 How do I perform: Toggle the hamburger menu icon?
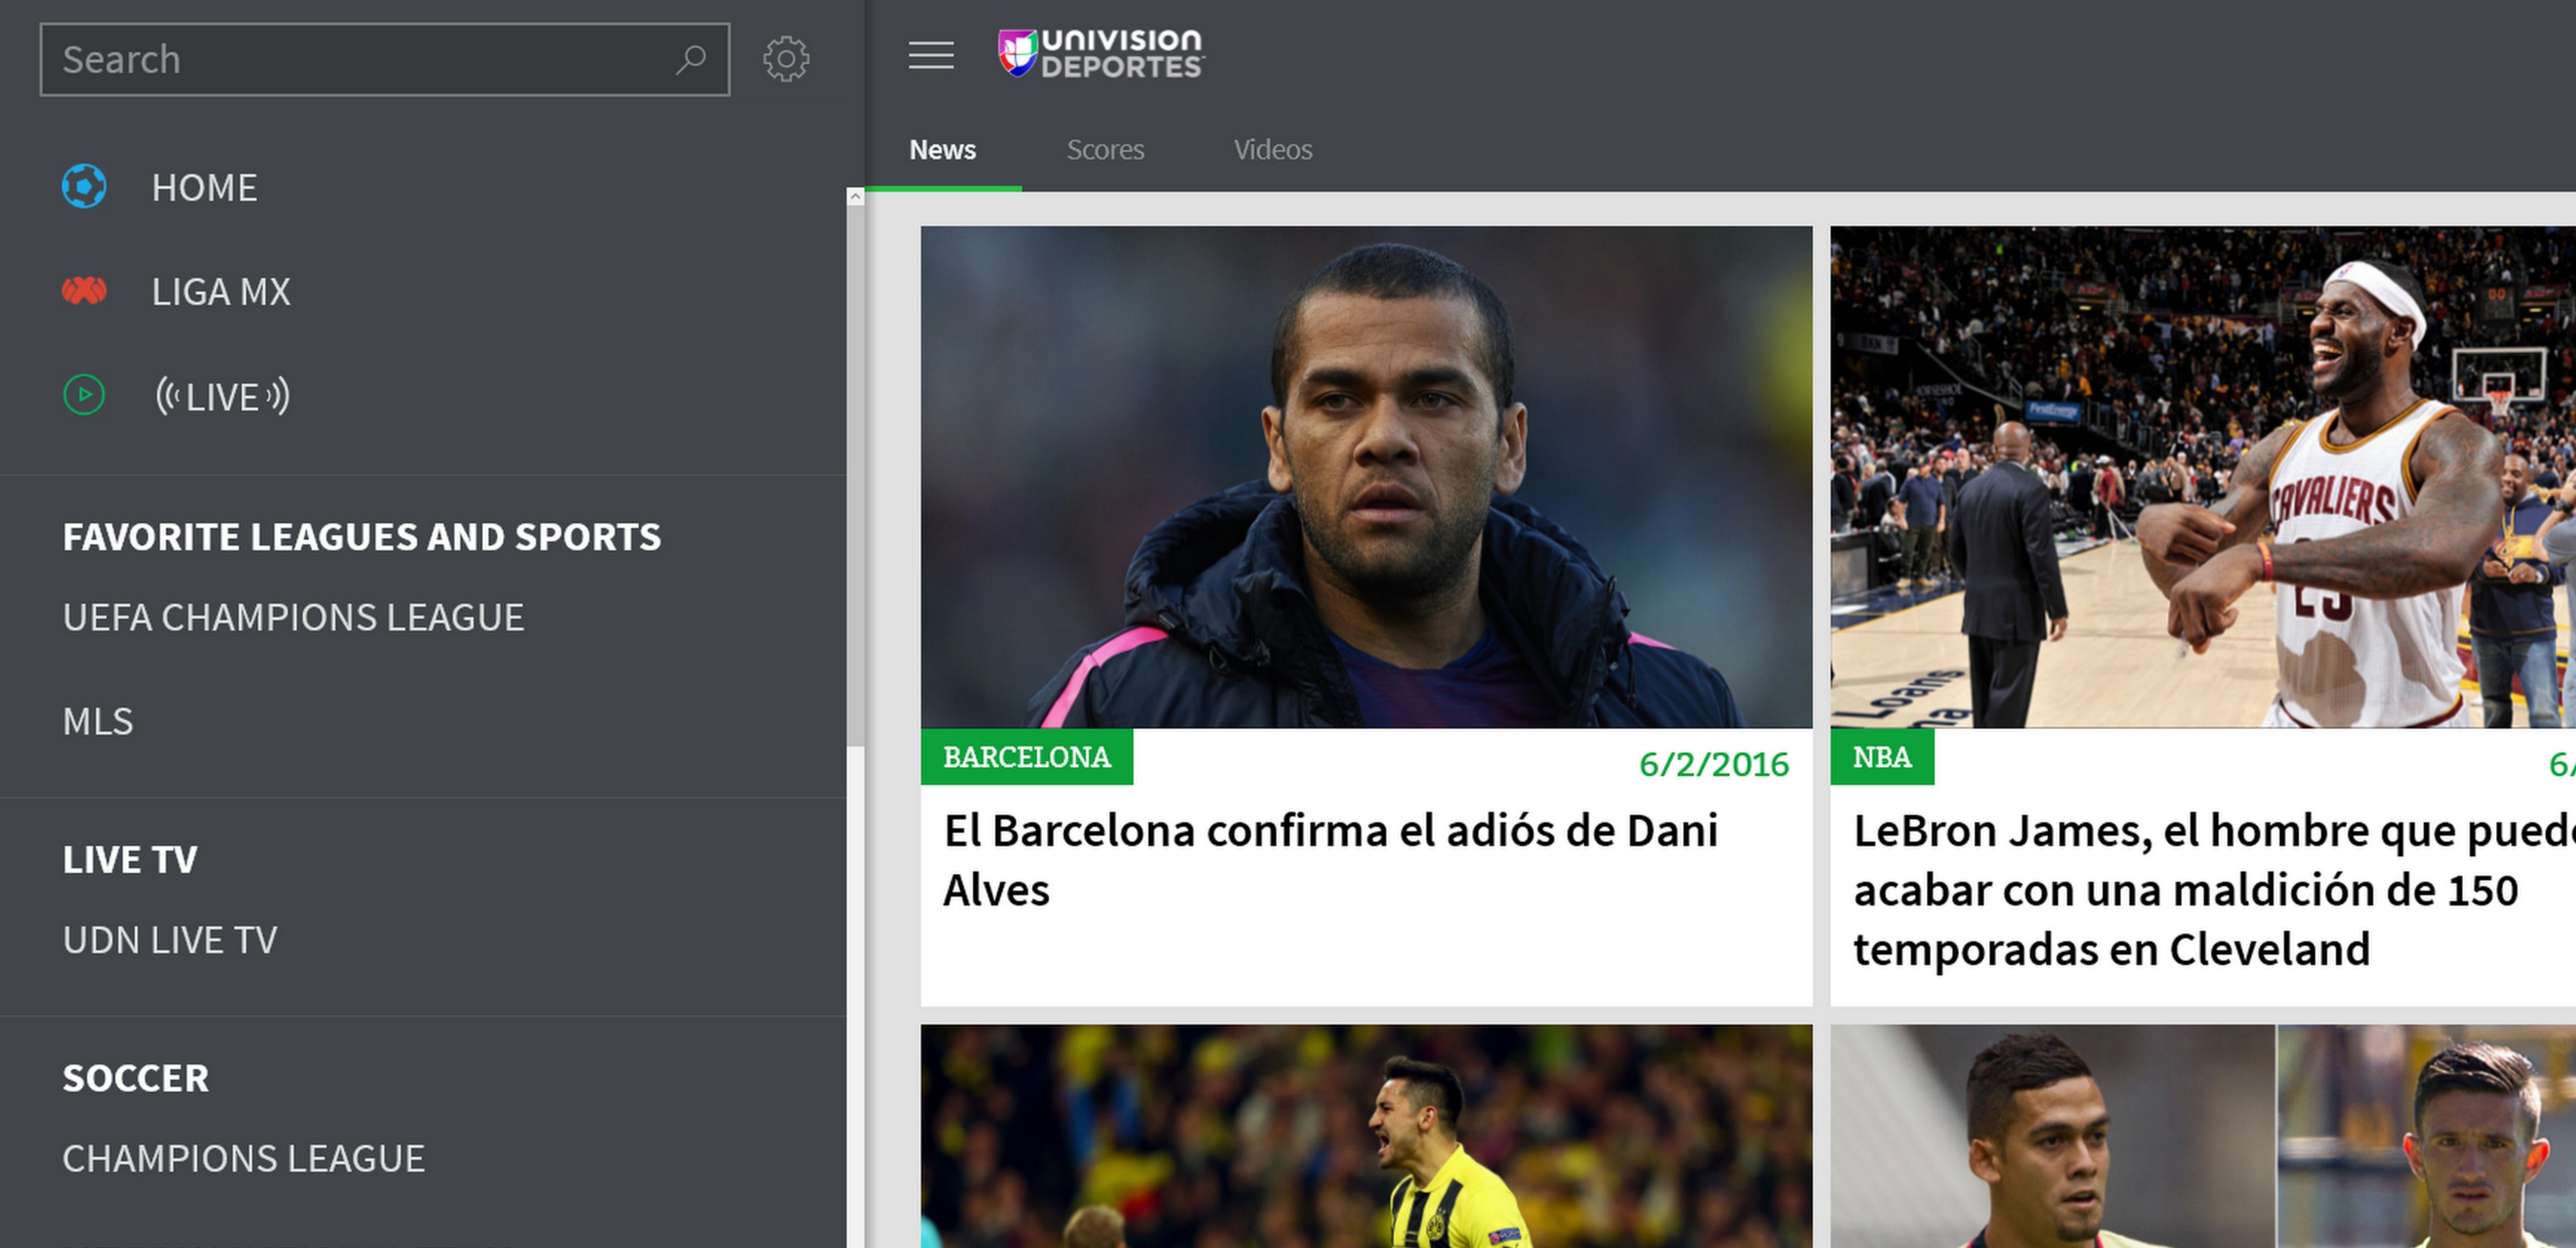point(931,55)
